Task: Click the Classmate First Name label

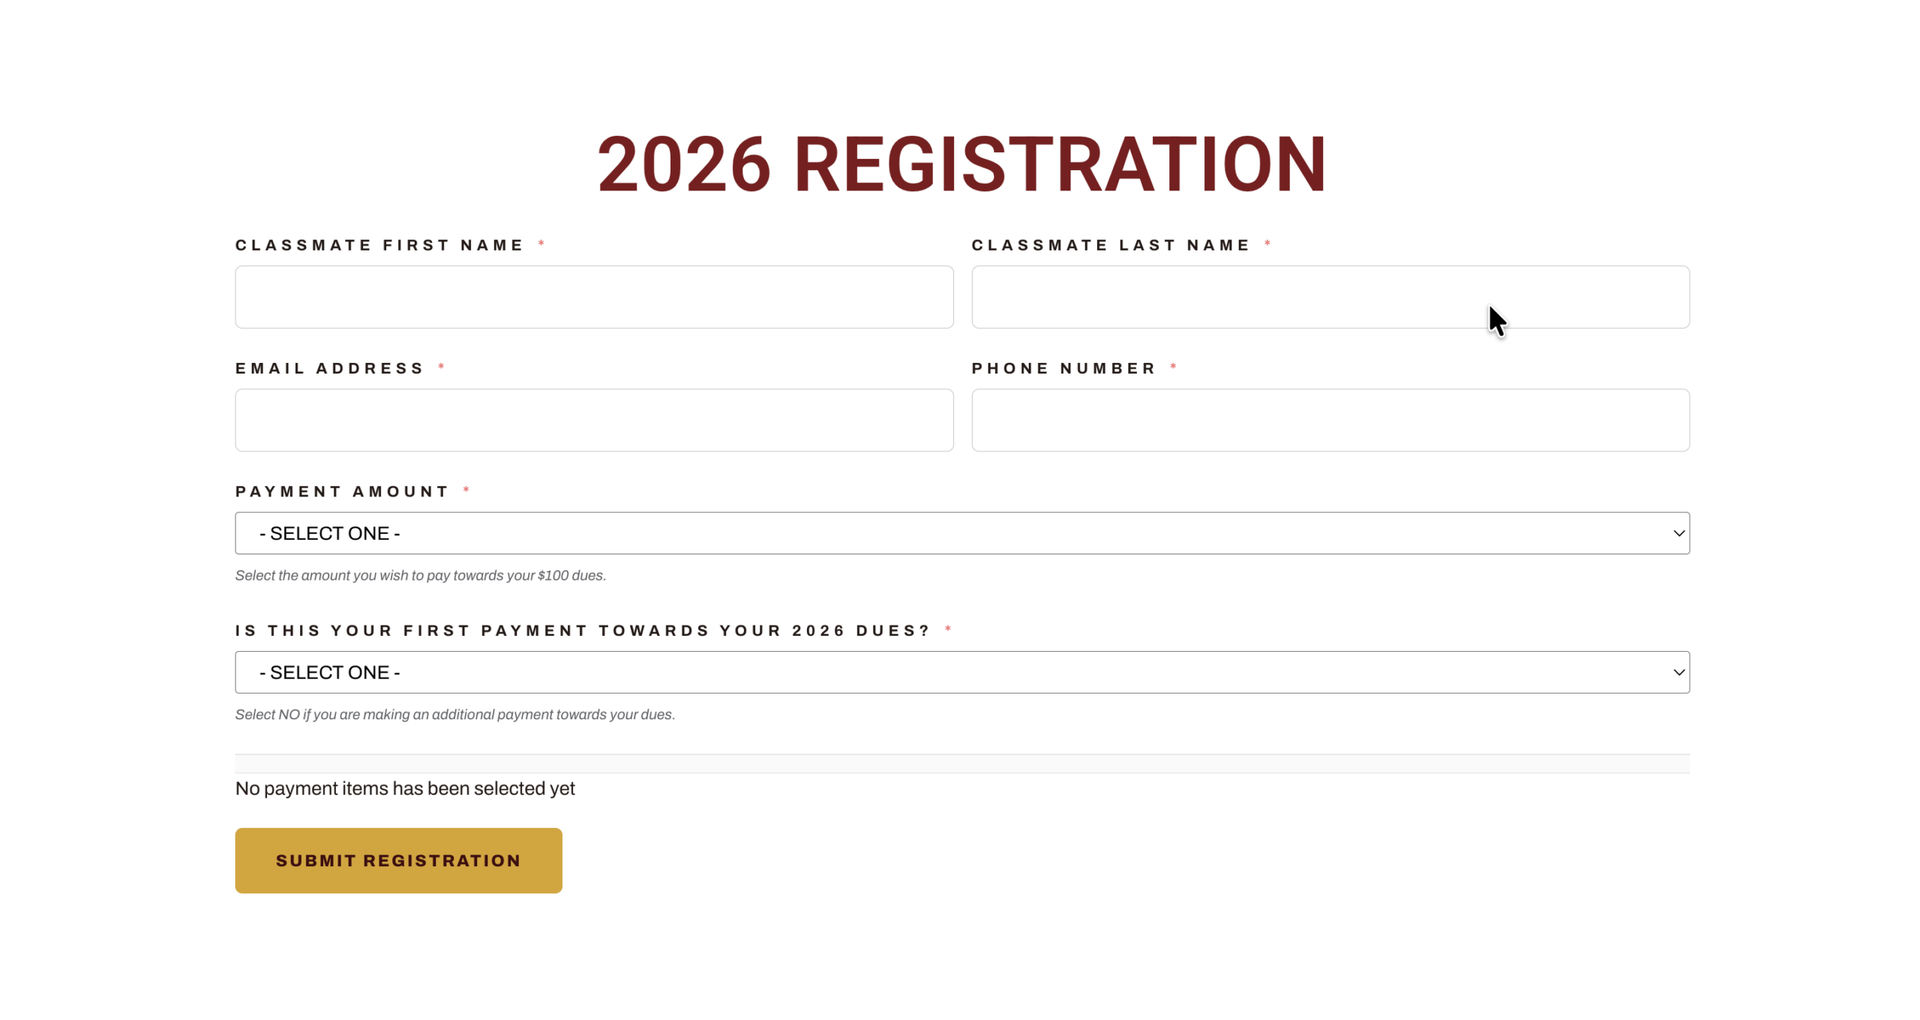Action: click(380, 245)
